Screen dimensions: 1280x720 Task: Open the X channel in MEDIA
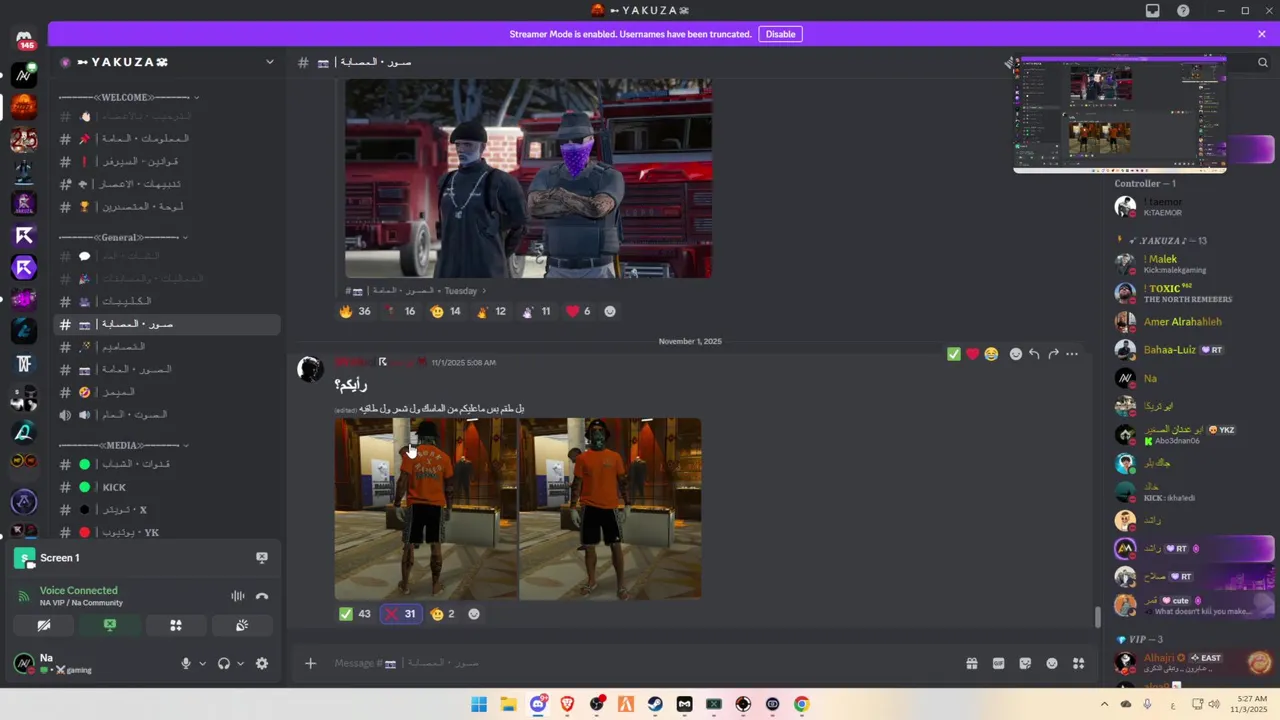coord(168,510)
